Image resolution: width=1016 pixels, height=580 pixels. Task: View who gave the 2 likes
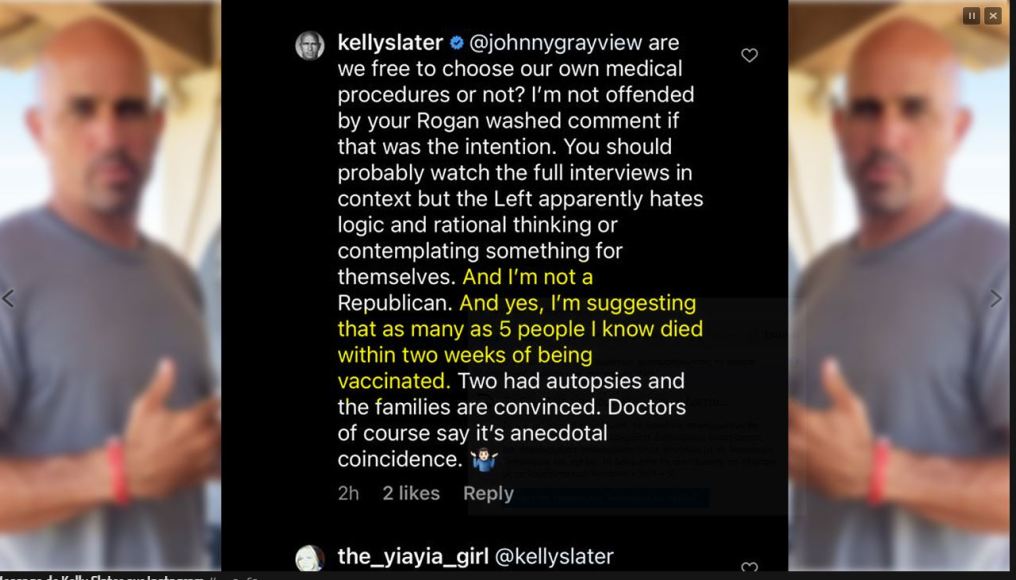(x=411, y=493)
